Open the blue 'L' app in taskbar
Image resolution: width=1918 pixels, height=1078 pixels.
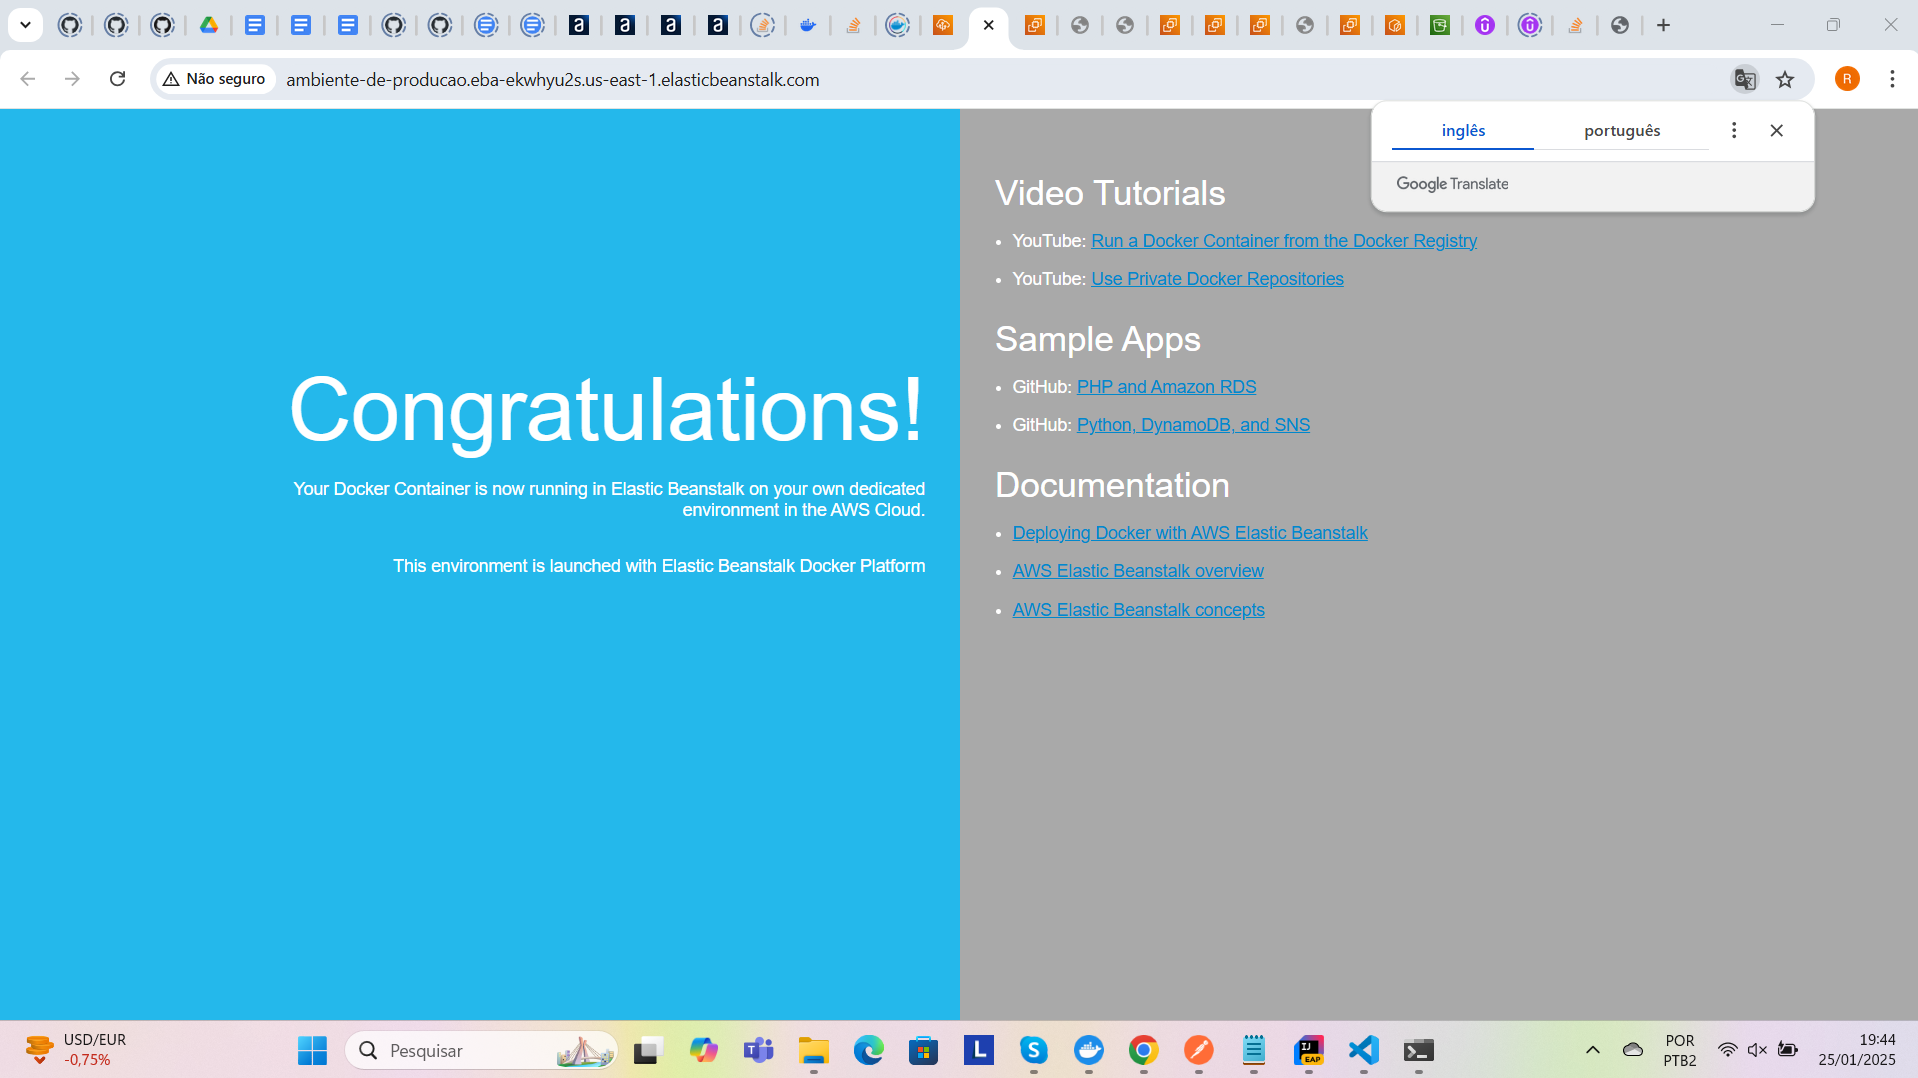tap(979, 1050)
